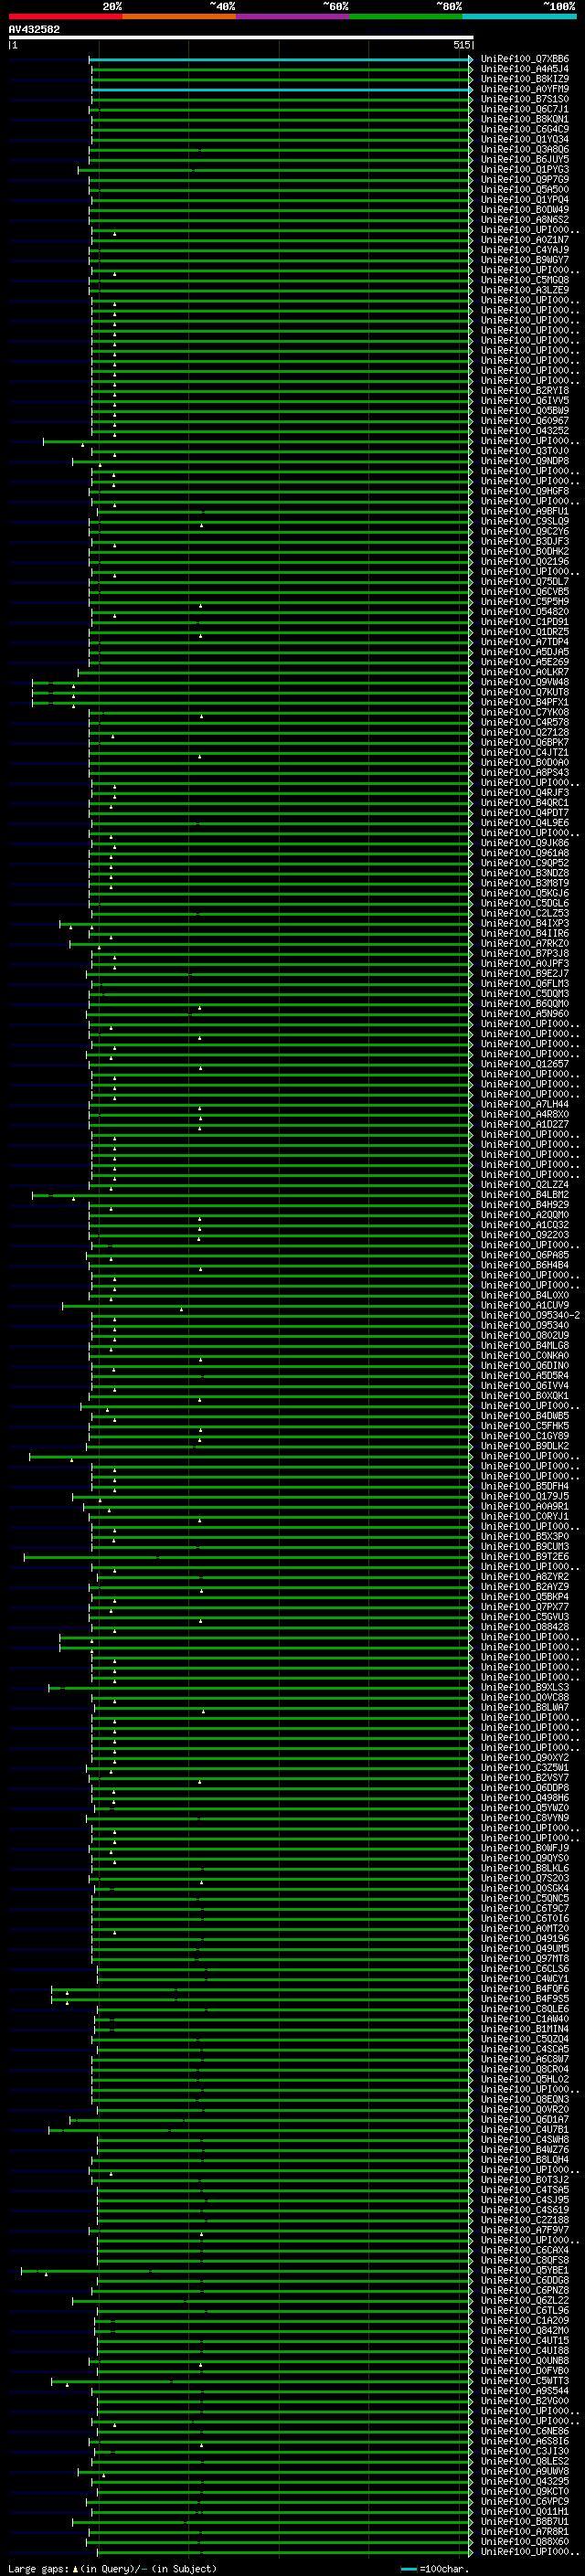This screenshot has height=2576, width=585.
Task: Select label UniRef100_Q9P7G9
Action: click(x=525, y=180)
